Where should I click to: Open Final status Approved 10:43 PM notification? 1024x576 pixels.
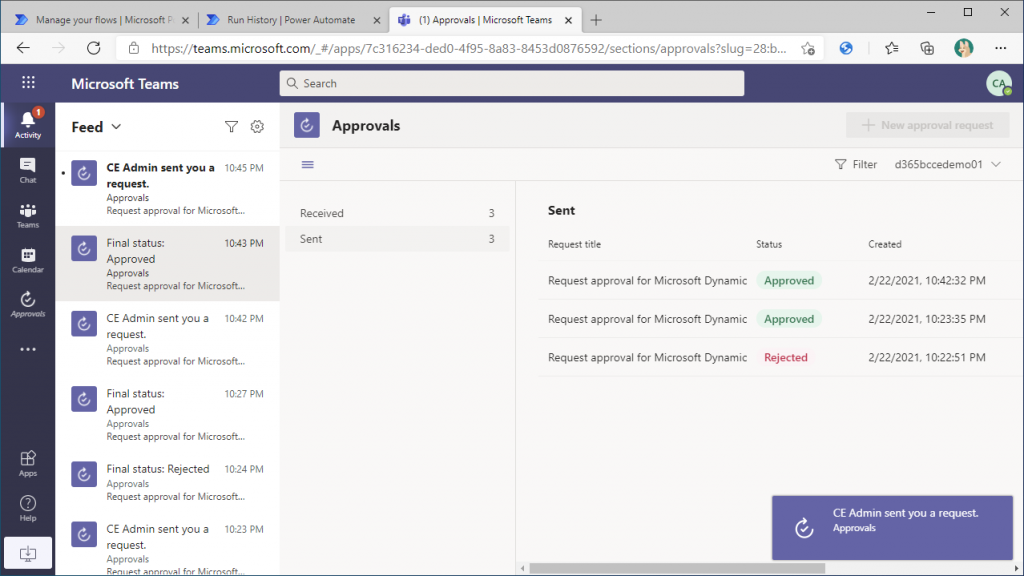[168, 264]
